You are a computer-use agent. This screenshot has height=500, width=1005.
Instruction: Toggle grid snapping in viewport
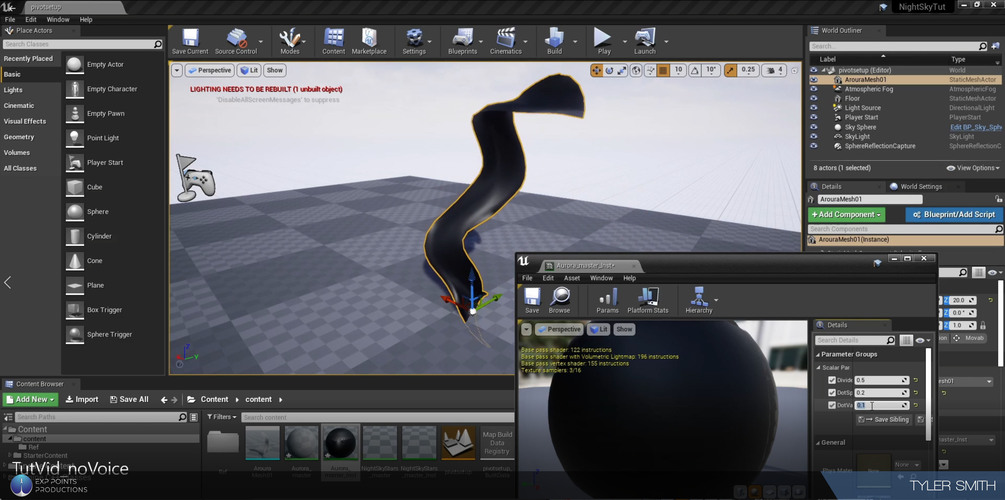[x=663, y=71]
